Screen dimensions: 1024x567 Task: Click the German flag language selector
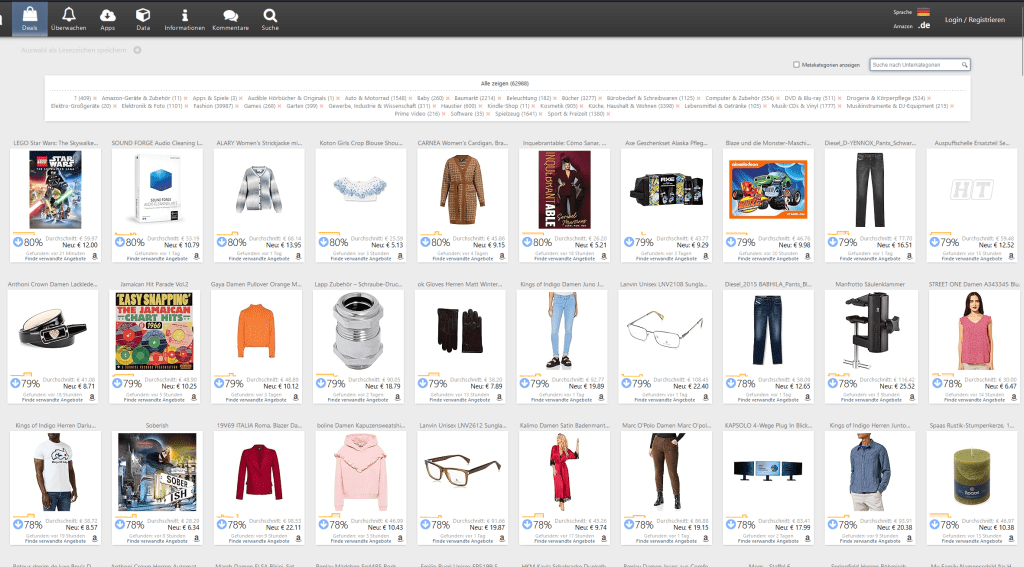coord(923,12)
